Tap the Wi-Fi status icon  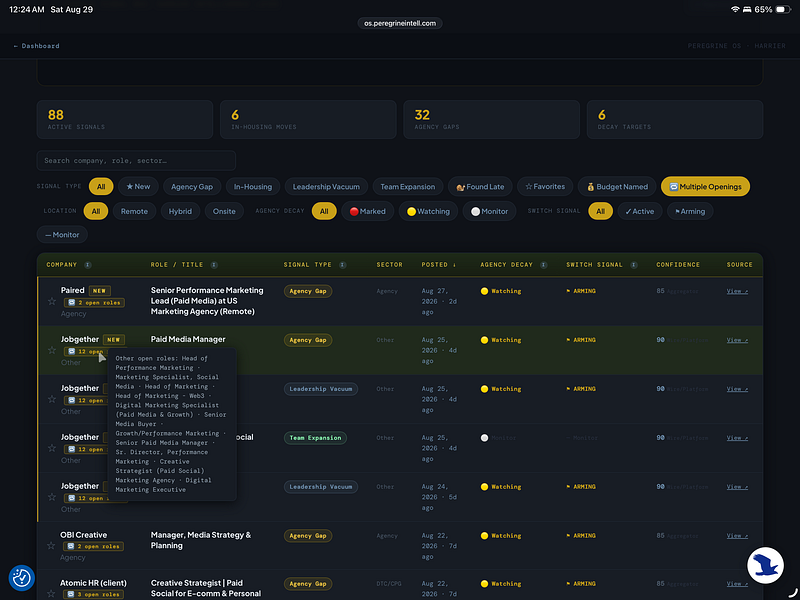(735, 9)
